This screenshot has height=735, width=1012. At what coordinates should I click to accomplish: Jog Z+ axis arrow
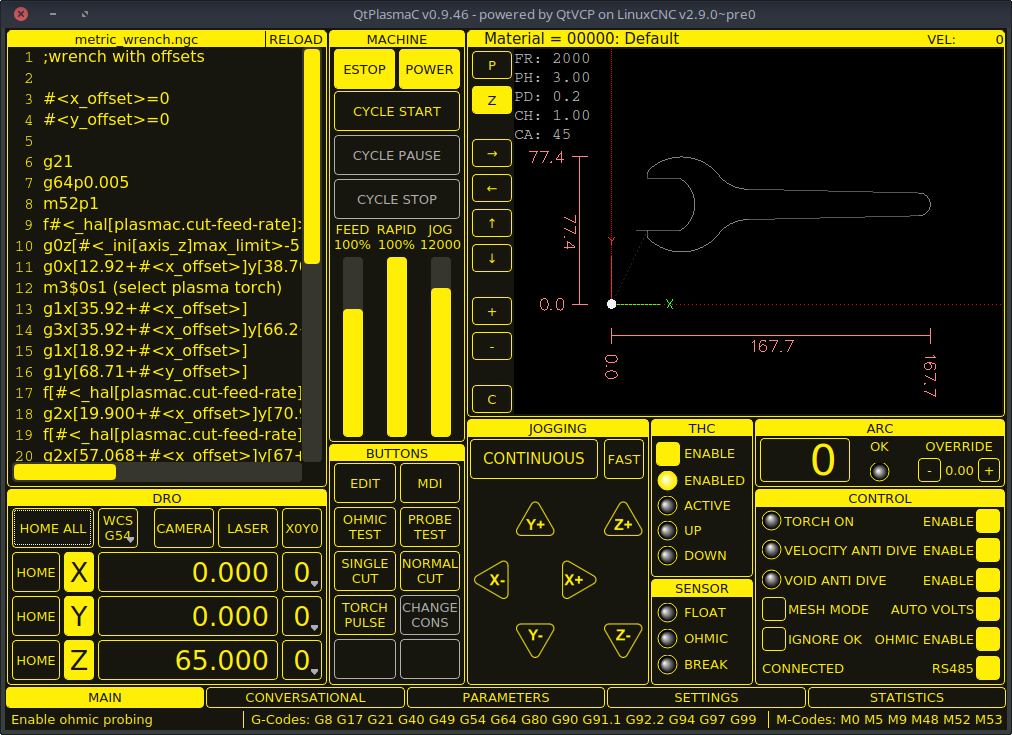(x=623, y=521)
